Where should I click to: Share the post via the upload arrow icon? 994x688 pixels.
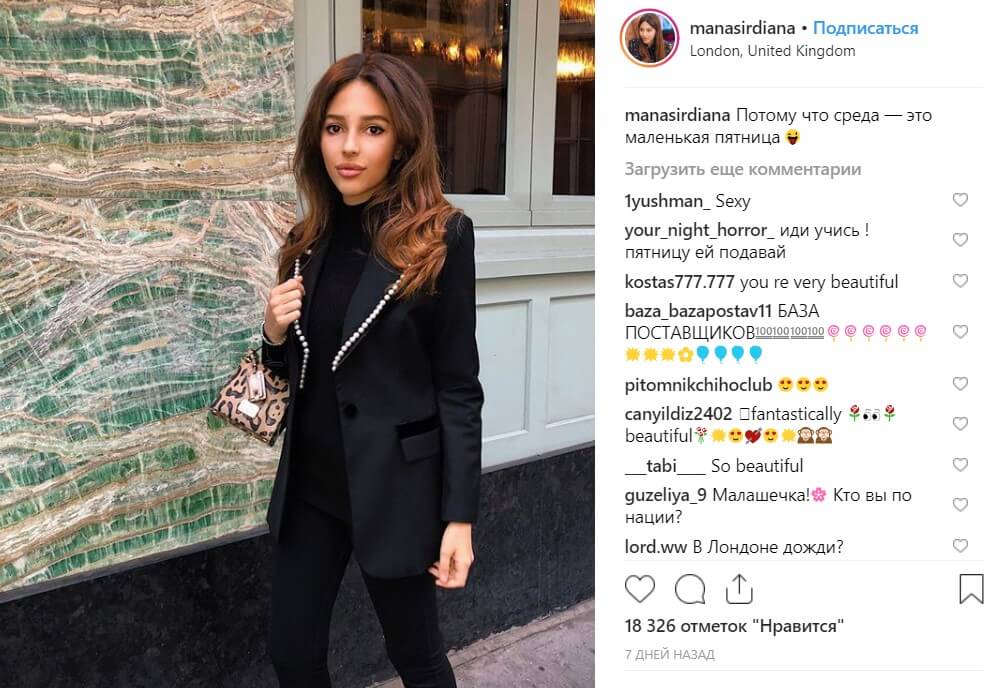[739, 588]
